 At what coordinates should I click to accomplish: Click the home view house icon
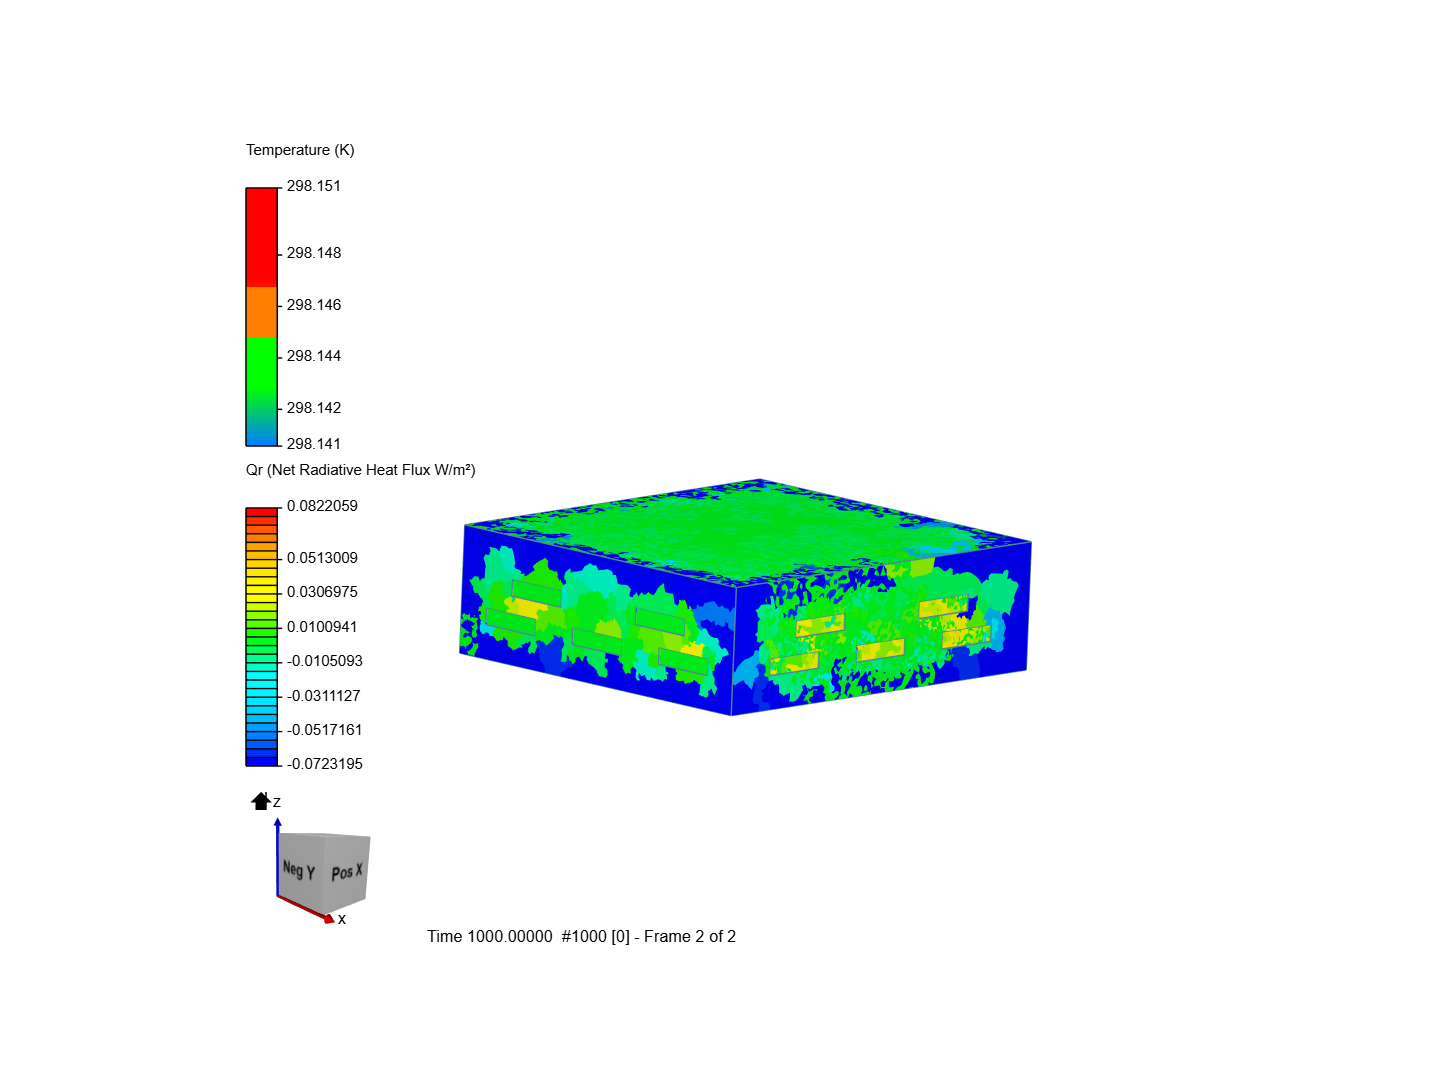pos(261,801)
